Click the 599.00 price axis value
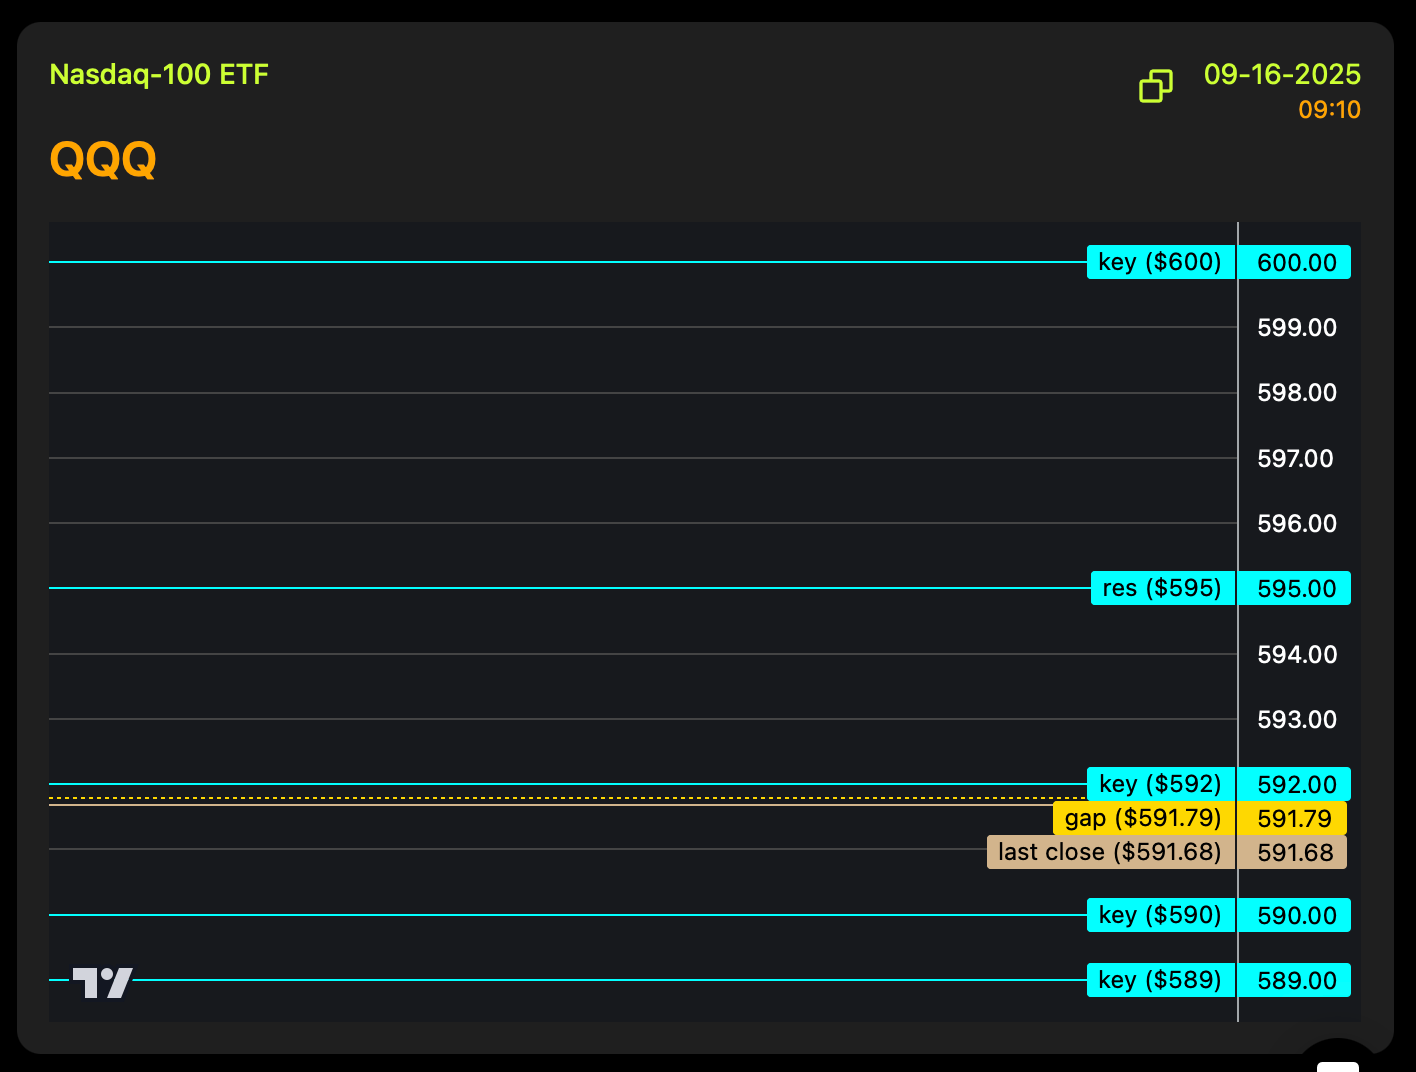 [1297, 327]
